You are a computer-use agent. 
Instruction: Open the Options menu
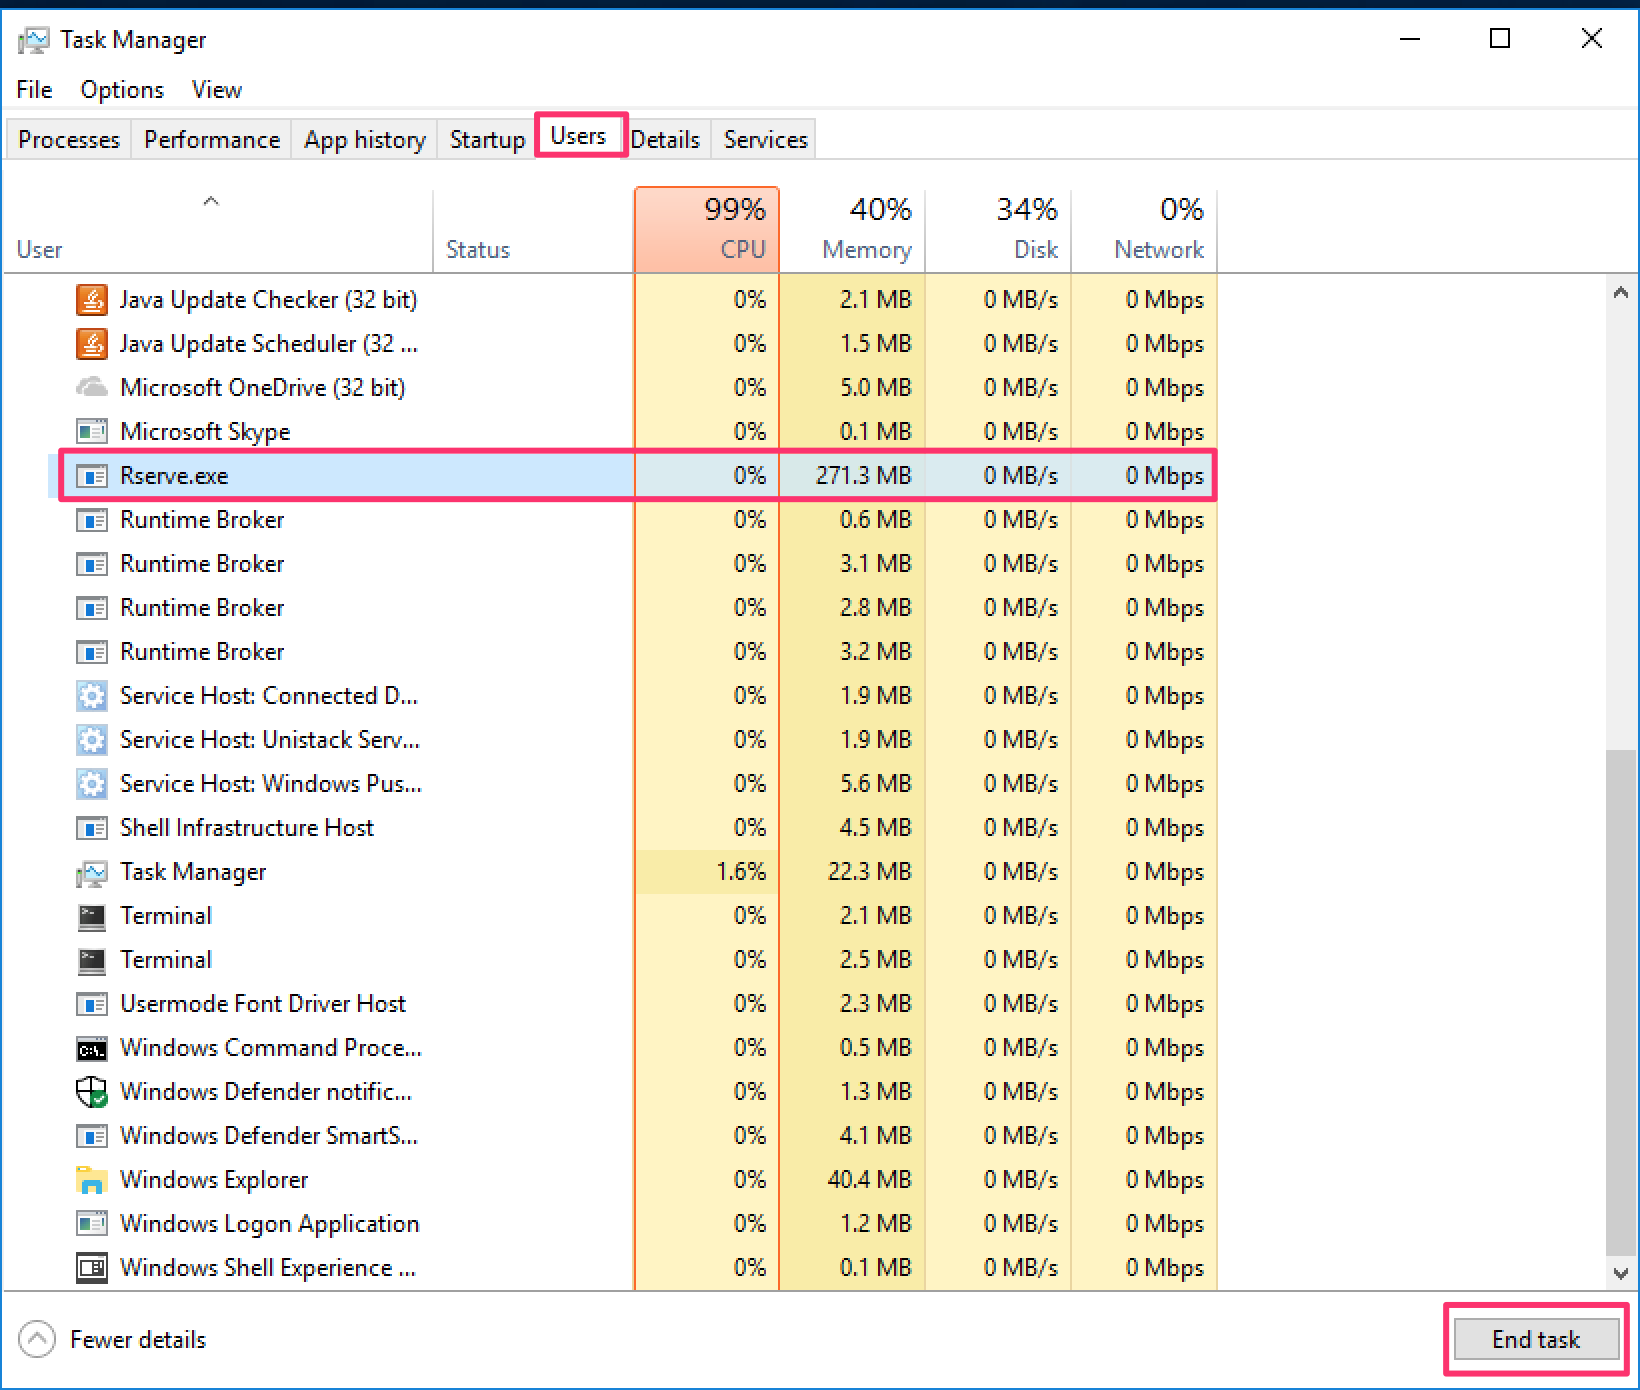[122, 90]
